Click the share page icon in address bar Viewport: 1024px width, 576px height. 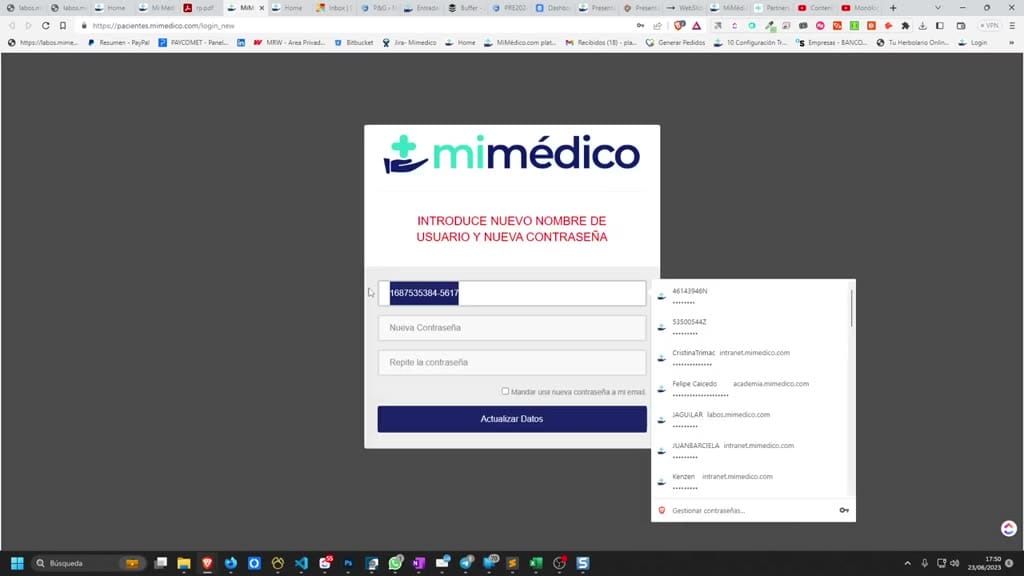[x=658, y=25]
